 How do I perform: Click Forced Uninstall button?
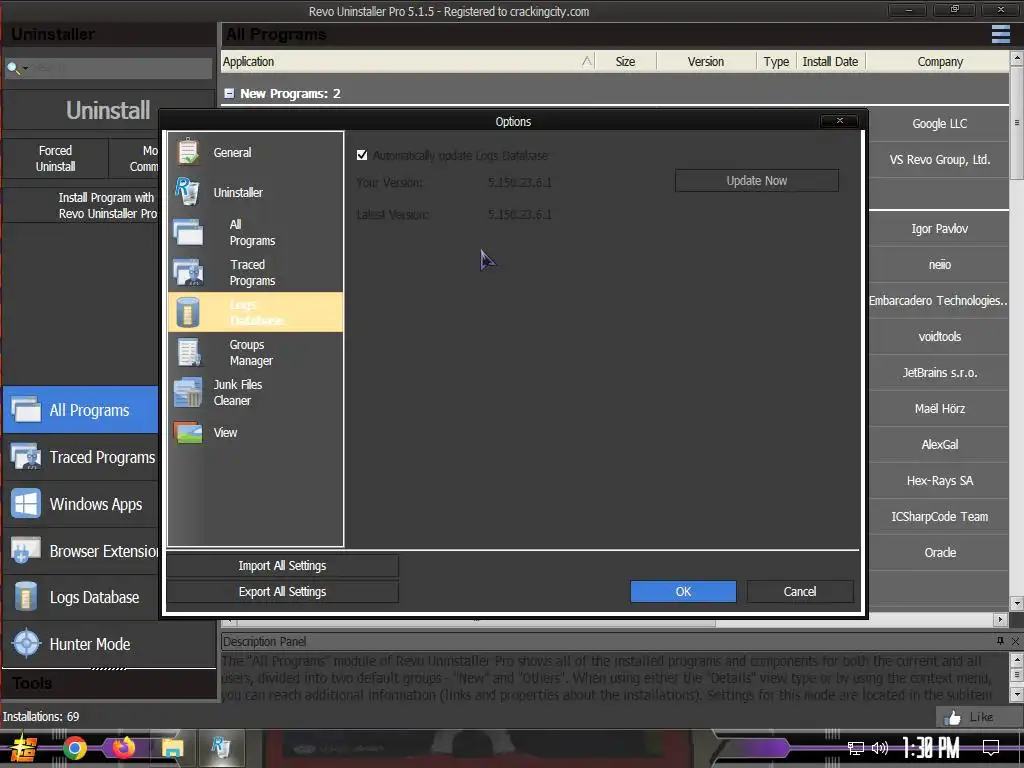pyautogui.click(x=56, y=159)
